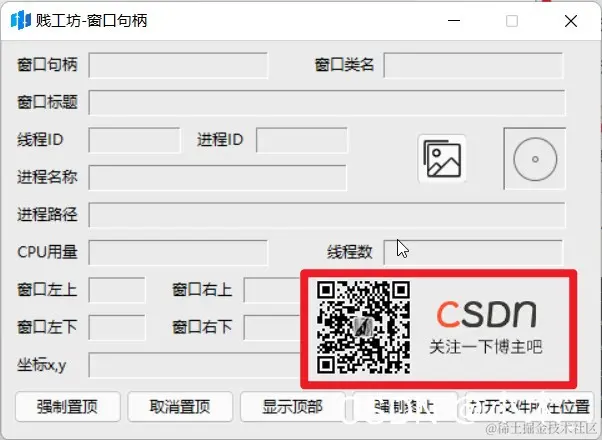602x440 pixels.
Task: Click the 显示顶部 button
Action: tap(293, 407)
